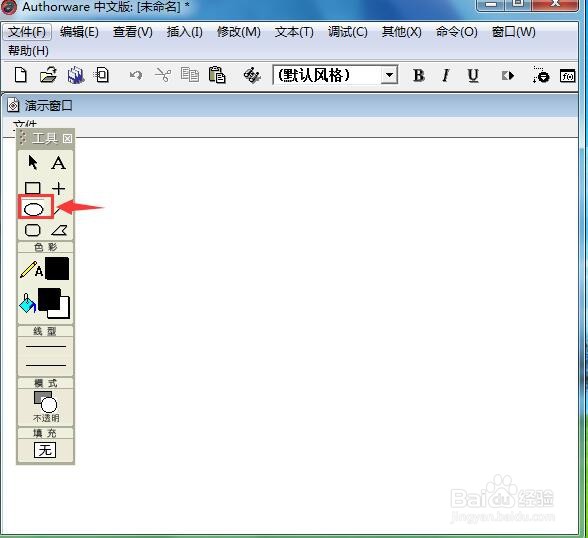The width and height of the screenshot is (588, 538).
Task: Select the Text tool
Action: pyautogui.click(x=58, y=163)
